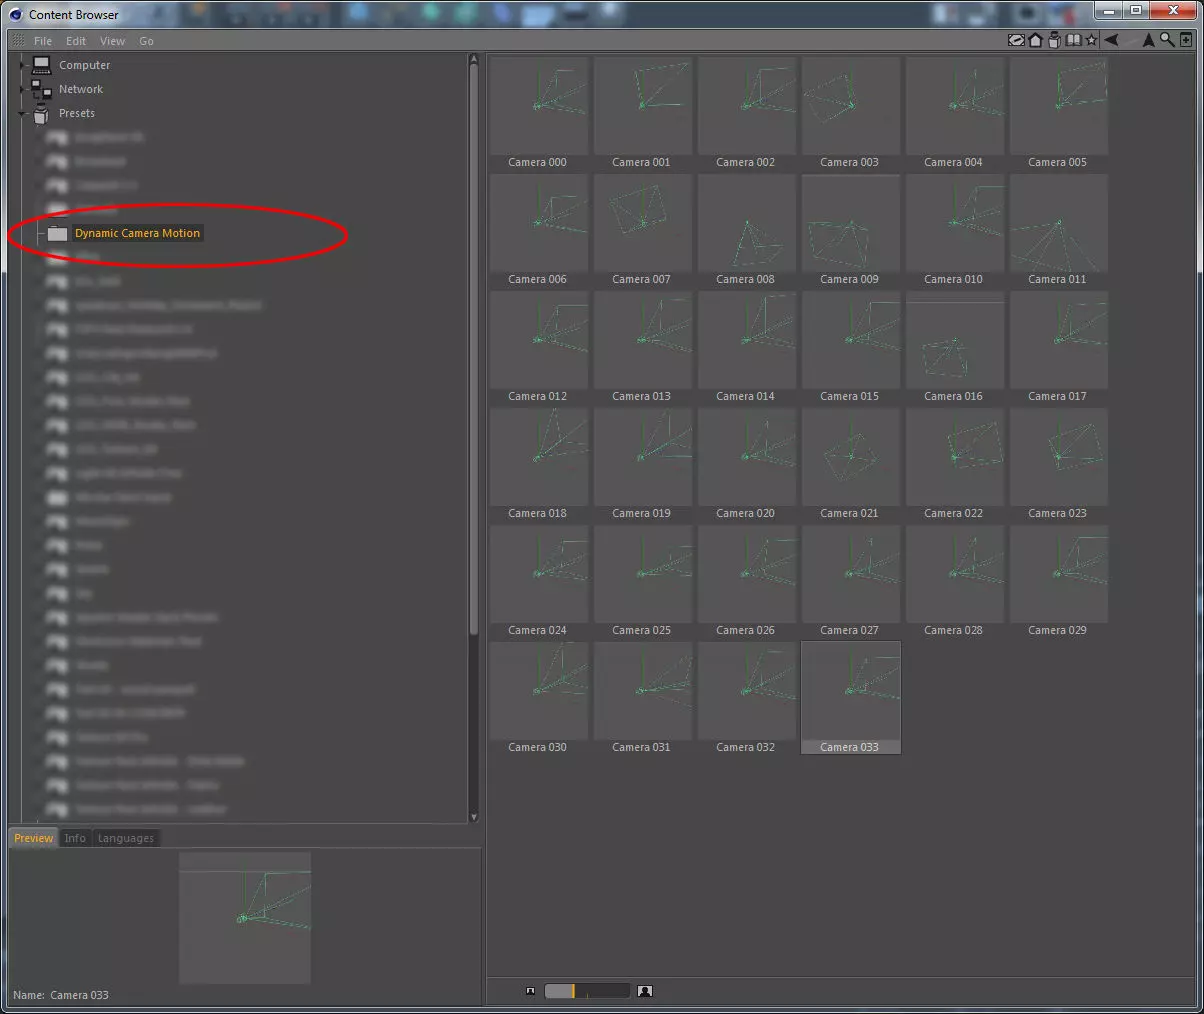Expand the Computer tree node
The width and height of the screenshot is (1204, 1014).
coord(22,65)
